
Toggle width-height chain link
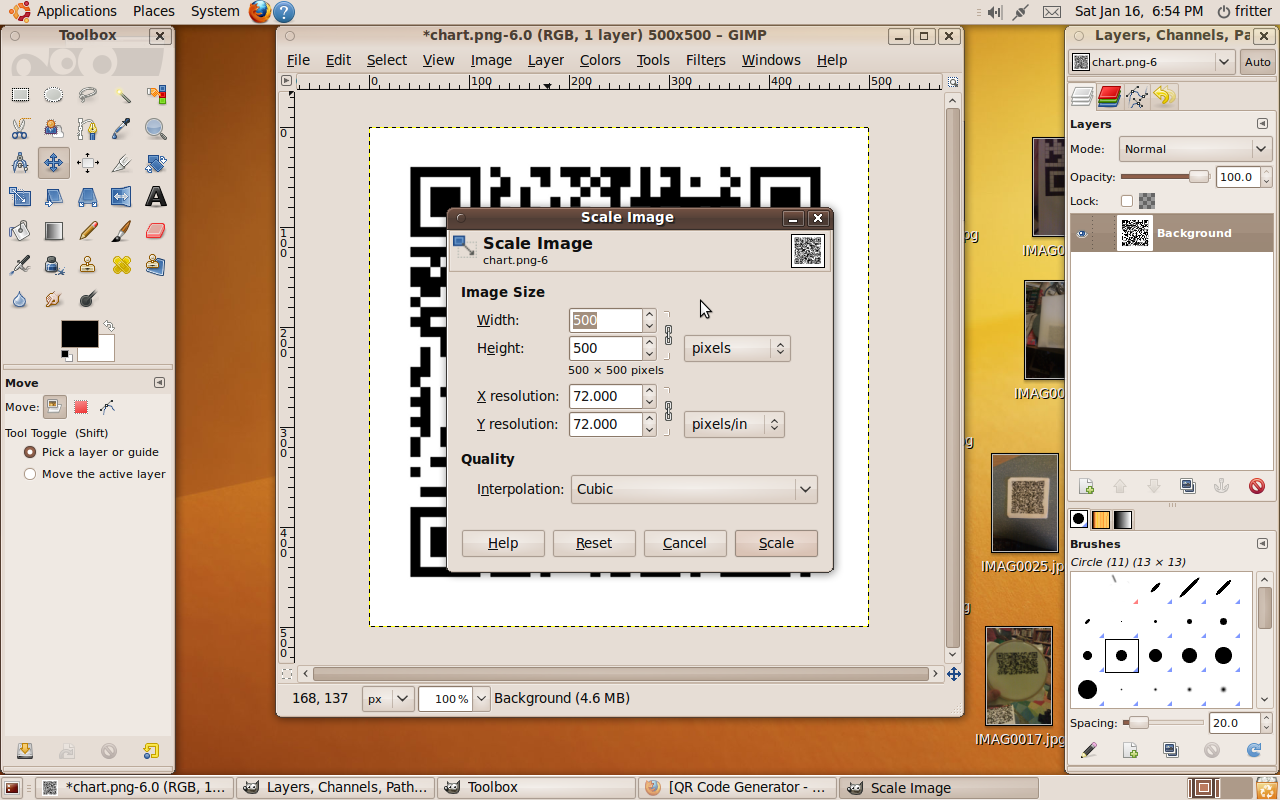(x=668, y=334)
